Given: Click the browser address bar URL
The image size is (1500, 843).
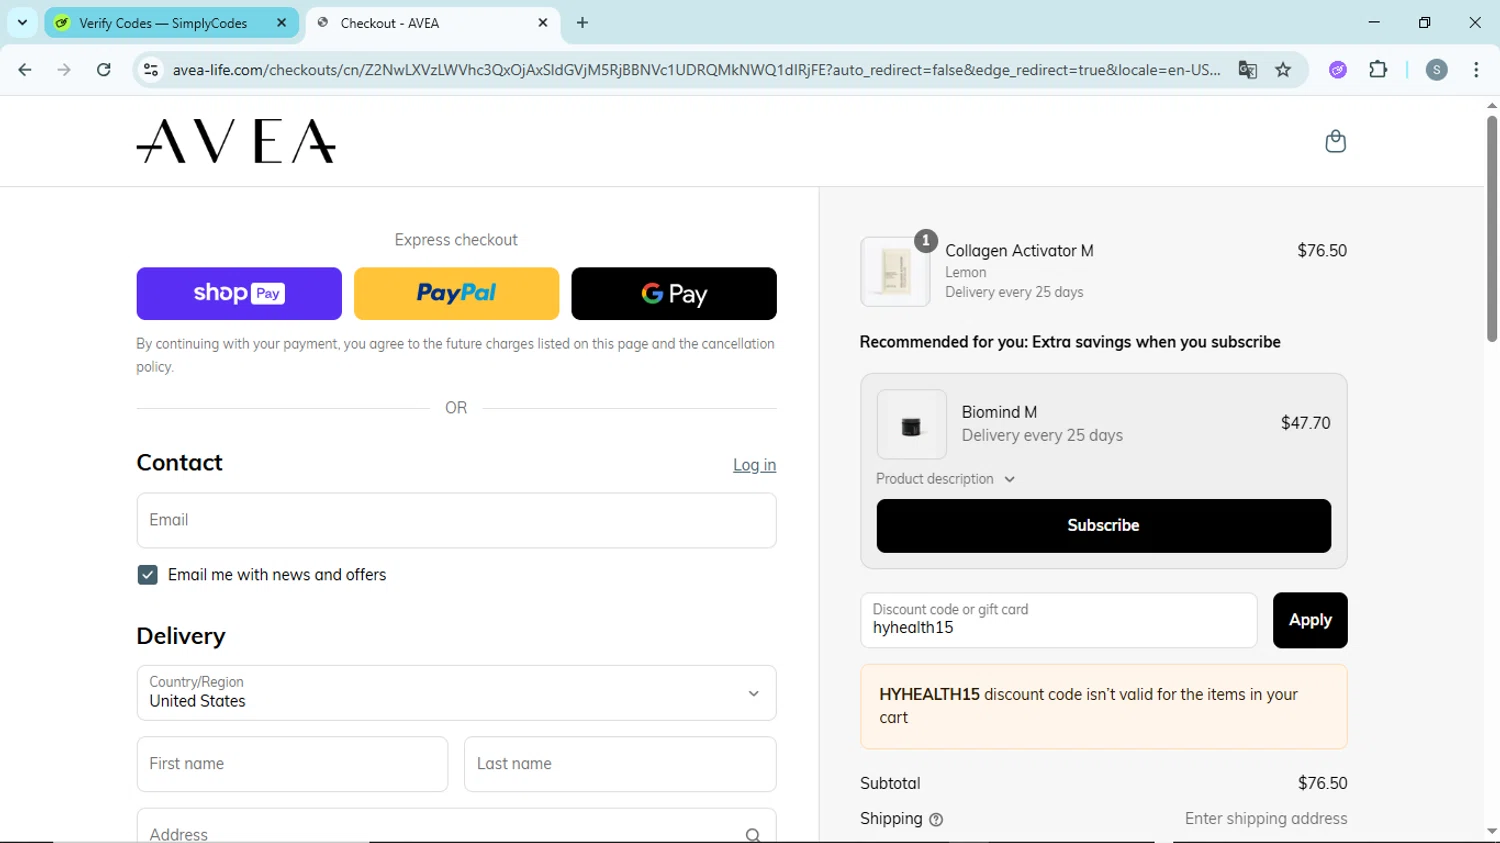Looking at the screenshot, I should click(x=696, y=70).
